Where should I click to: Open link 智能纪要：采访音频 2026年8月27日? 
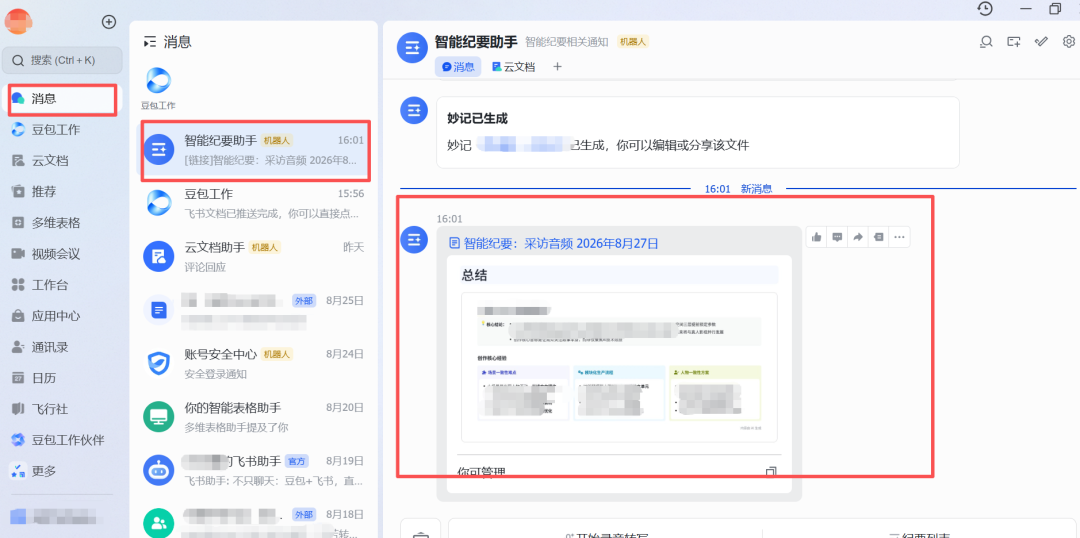554,243
